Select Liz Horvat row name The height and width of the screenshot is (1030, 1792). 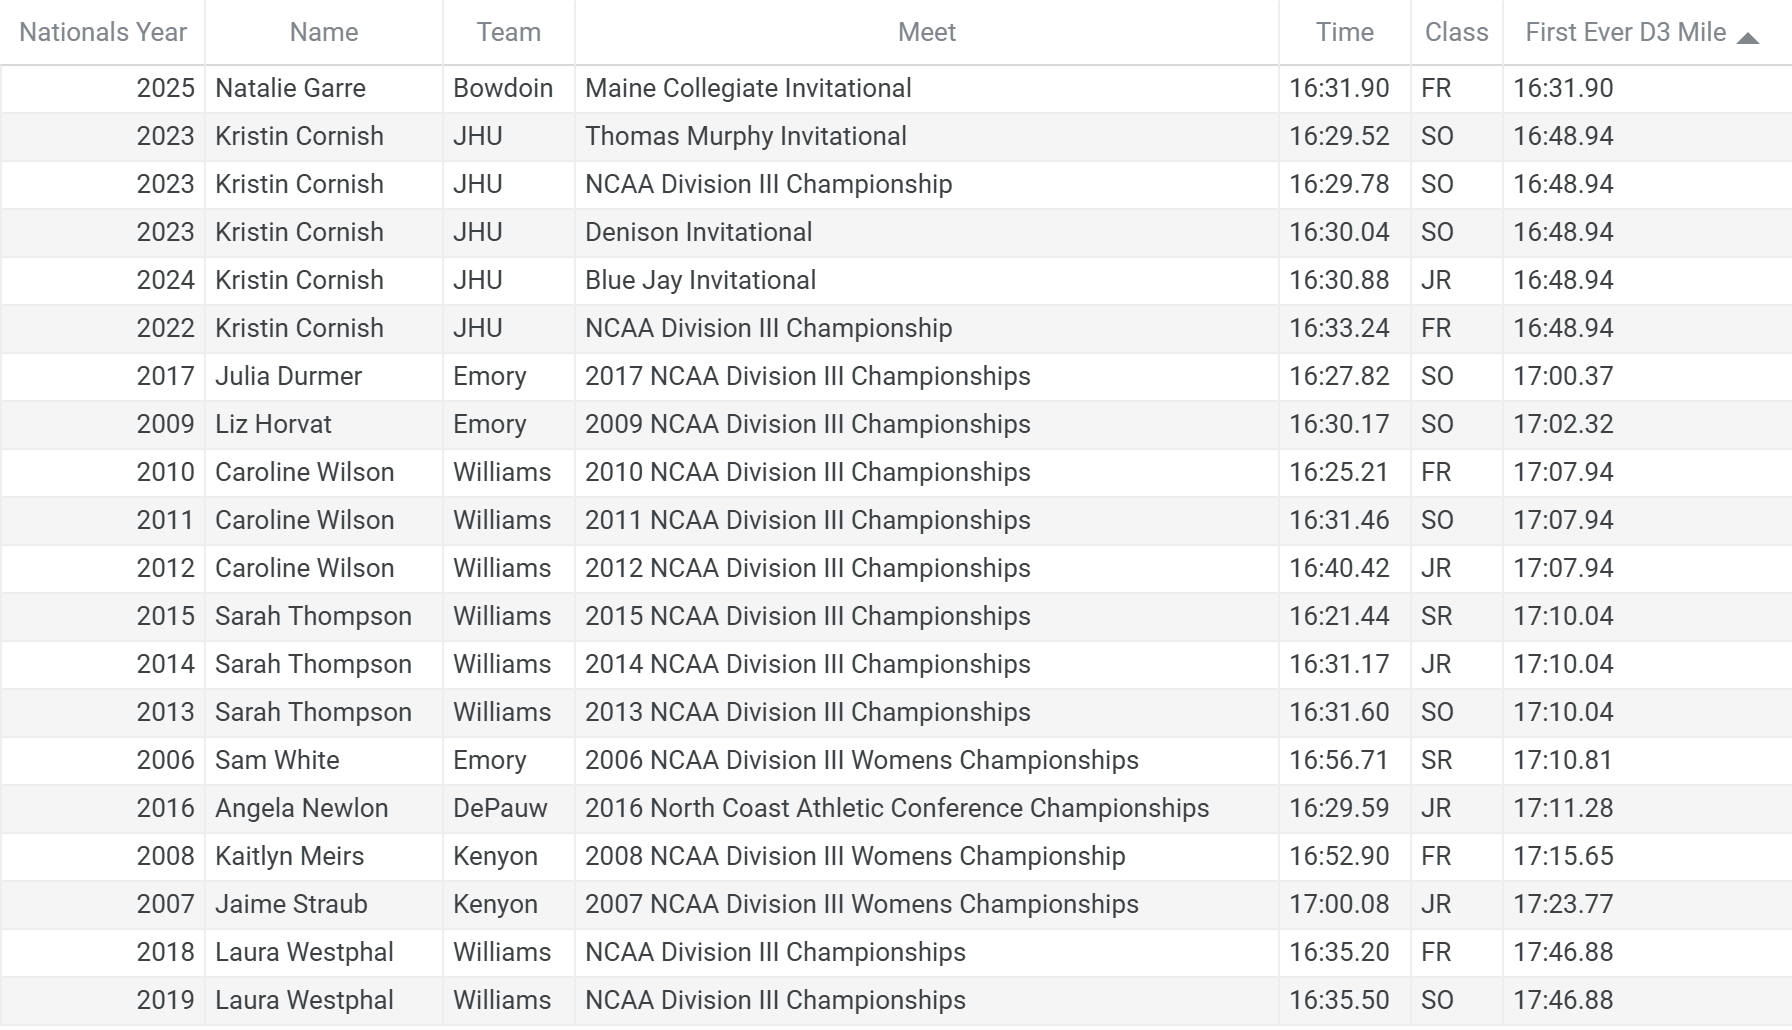[273, 424]
